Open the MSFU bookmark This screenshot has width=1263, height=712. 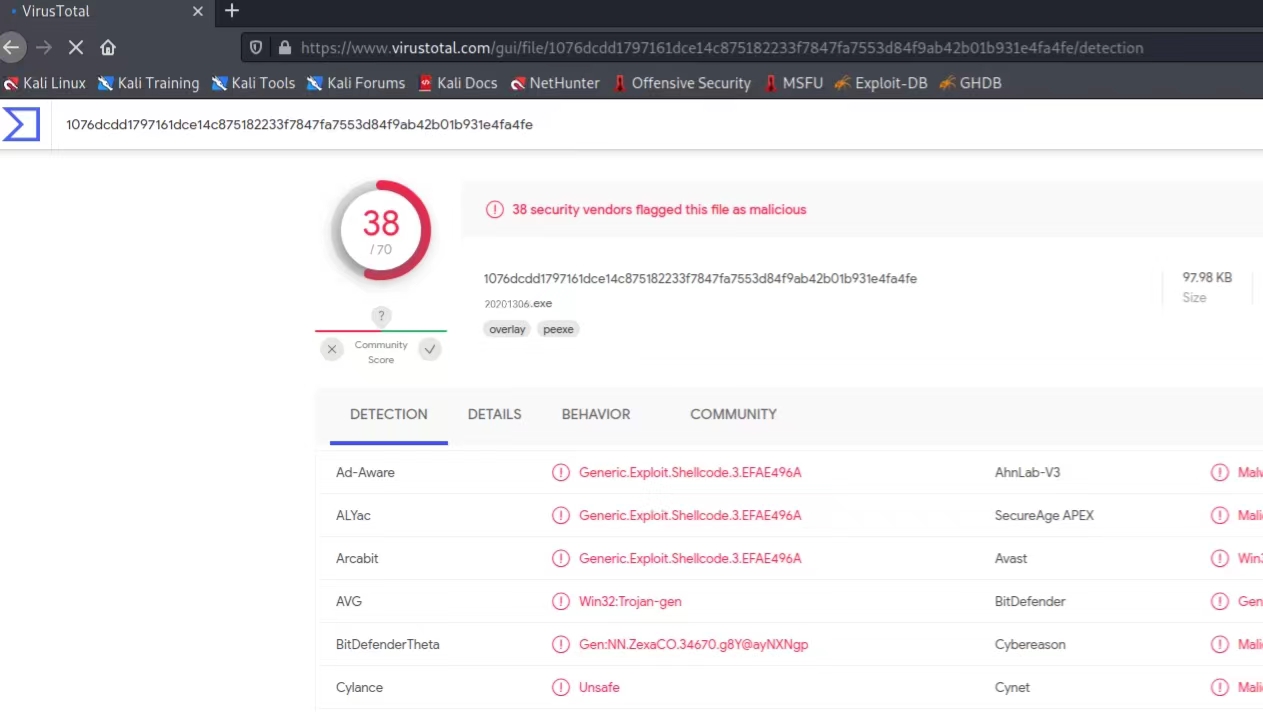pos(793,83)
